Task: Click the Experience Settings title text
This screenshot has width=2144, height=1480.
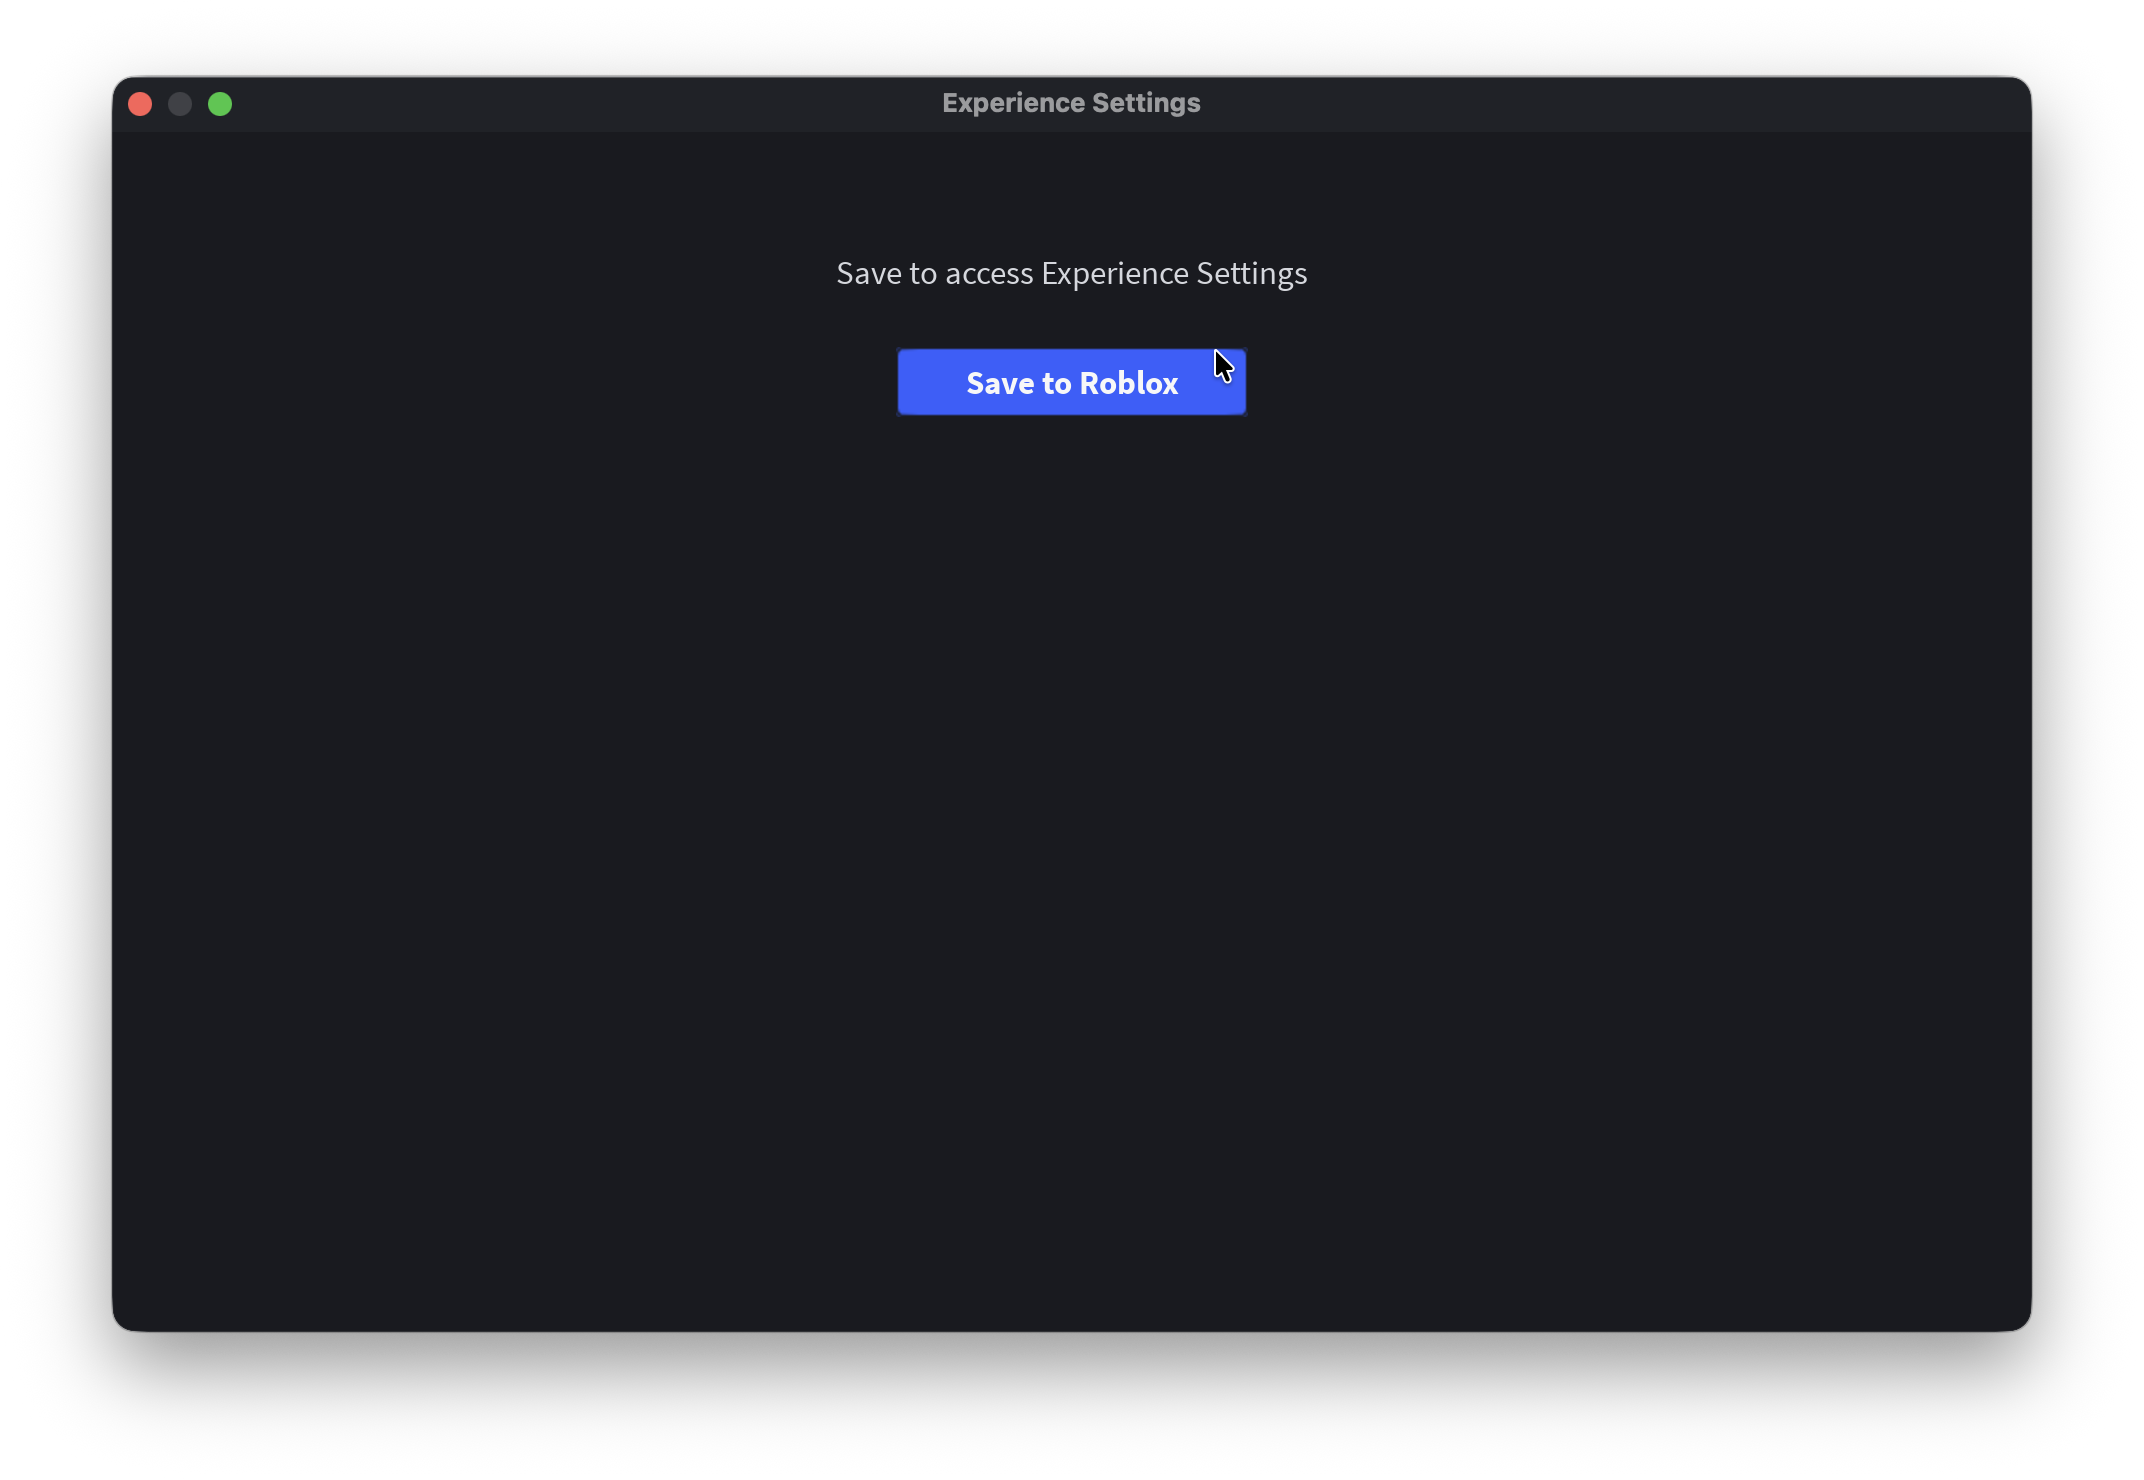Action: 1071,103
